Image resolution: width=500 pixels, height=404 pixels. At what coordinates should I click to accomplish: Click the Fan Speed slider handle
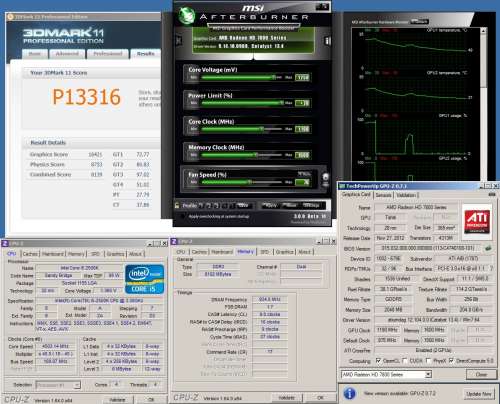(250, 182)
